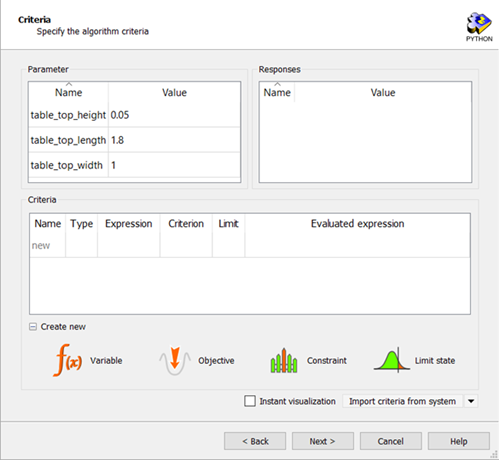
Task: Collapse the Create new section
Action: [33, 327]
